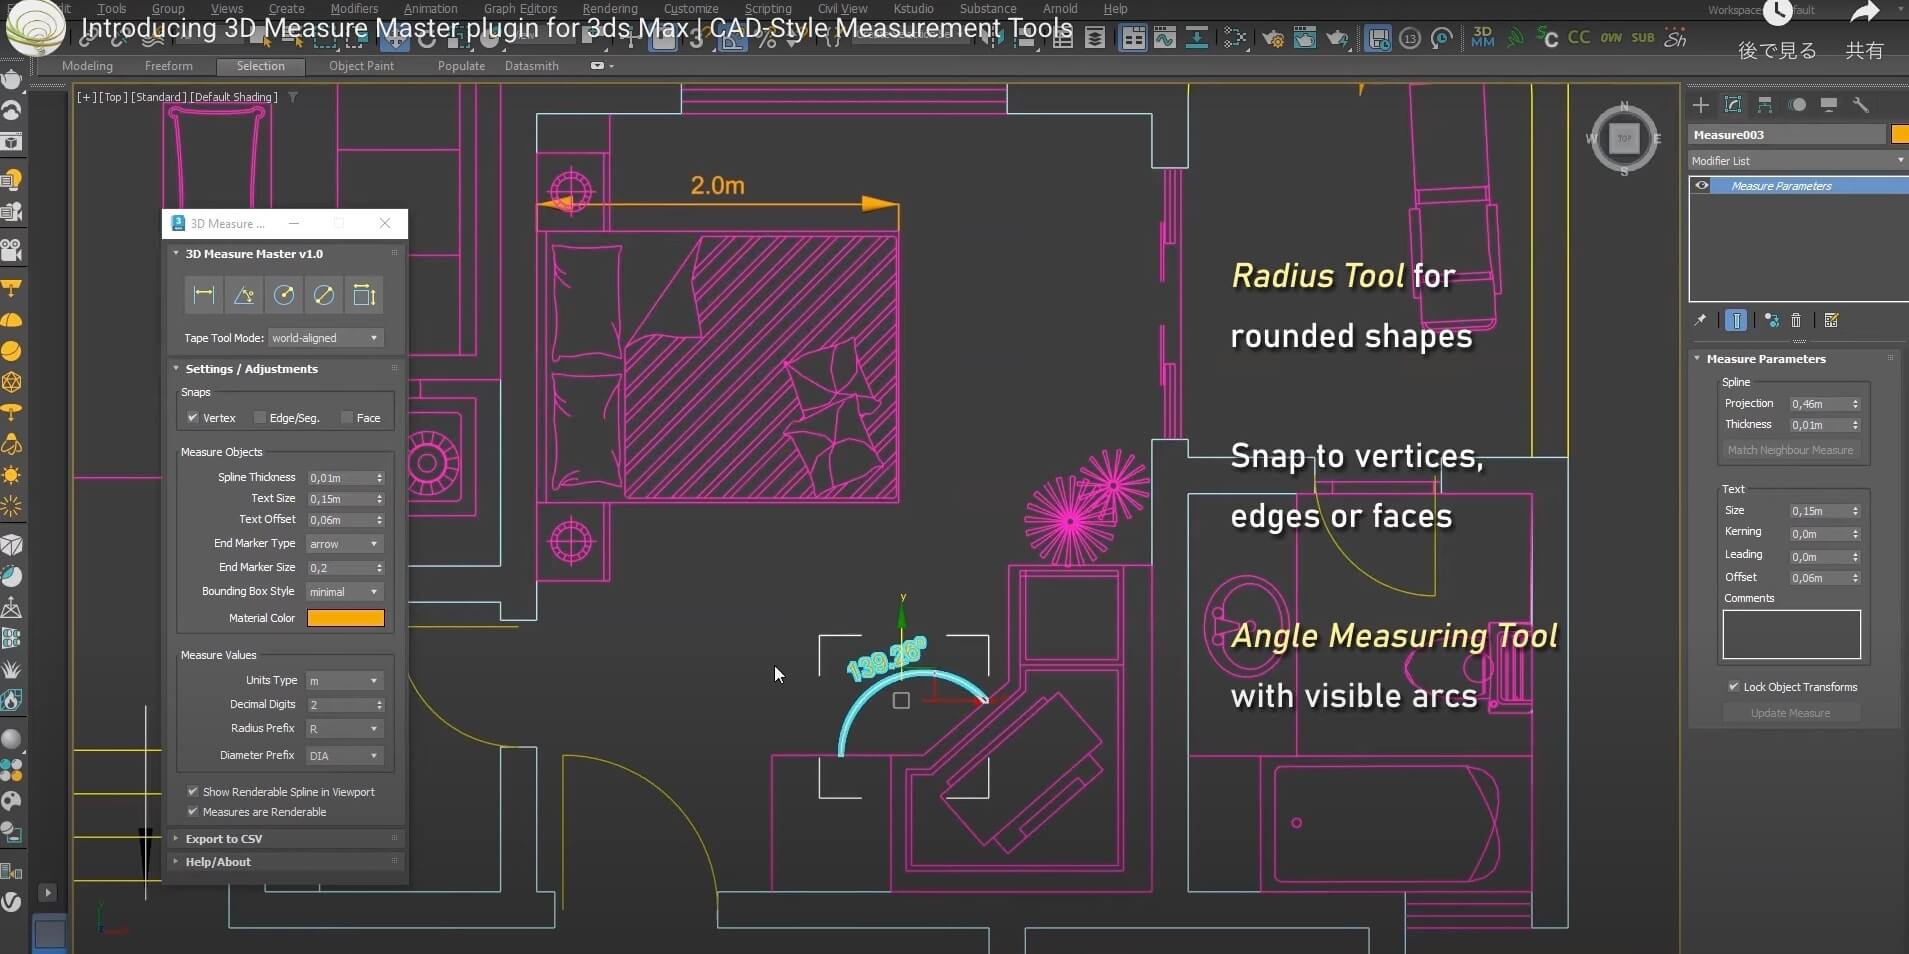The height and width of the screenshot is (954, 1909).
Task: Select the Tape distance measure tool
Action: point(204,295)
